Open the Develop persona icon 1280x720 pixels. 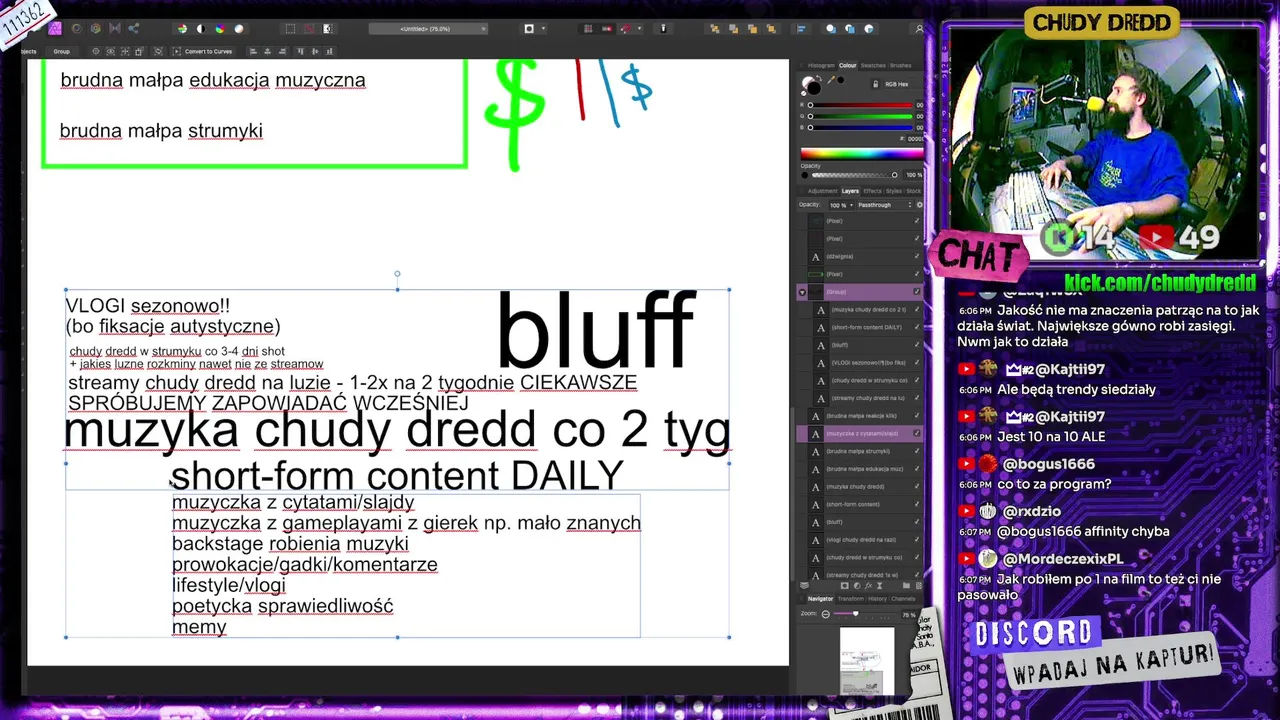point(96,29)
